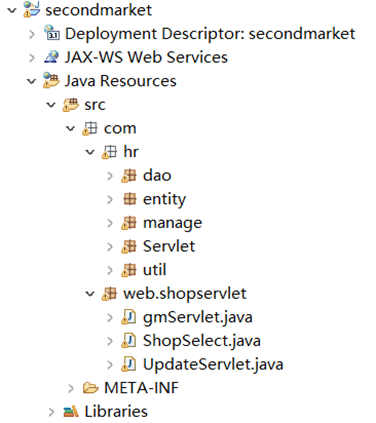Screen dimensions: 376x423
Task: Collapse the hr package
Action: 90,152
